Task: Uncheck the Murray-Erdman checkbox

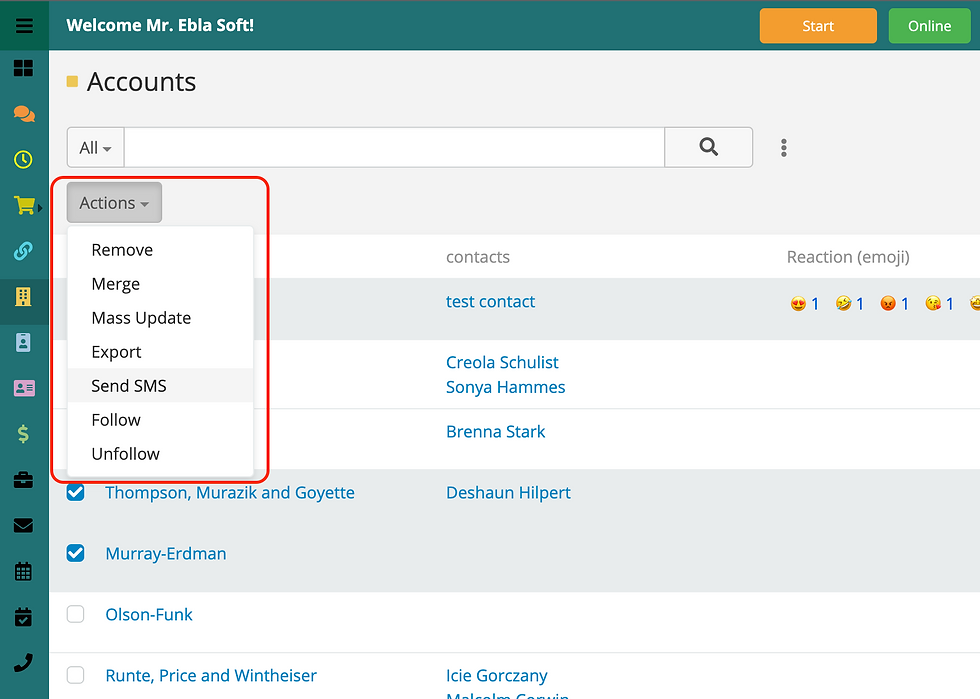Action: pos(76,553)
